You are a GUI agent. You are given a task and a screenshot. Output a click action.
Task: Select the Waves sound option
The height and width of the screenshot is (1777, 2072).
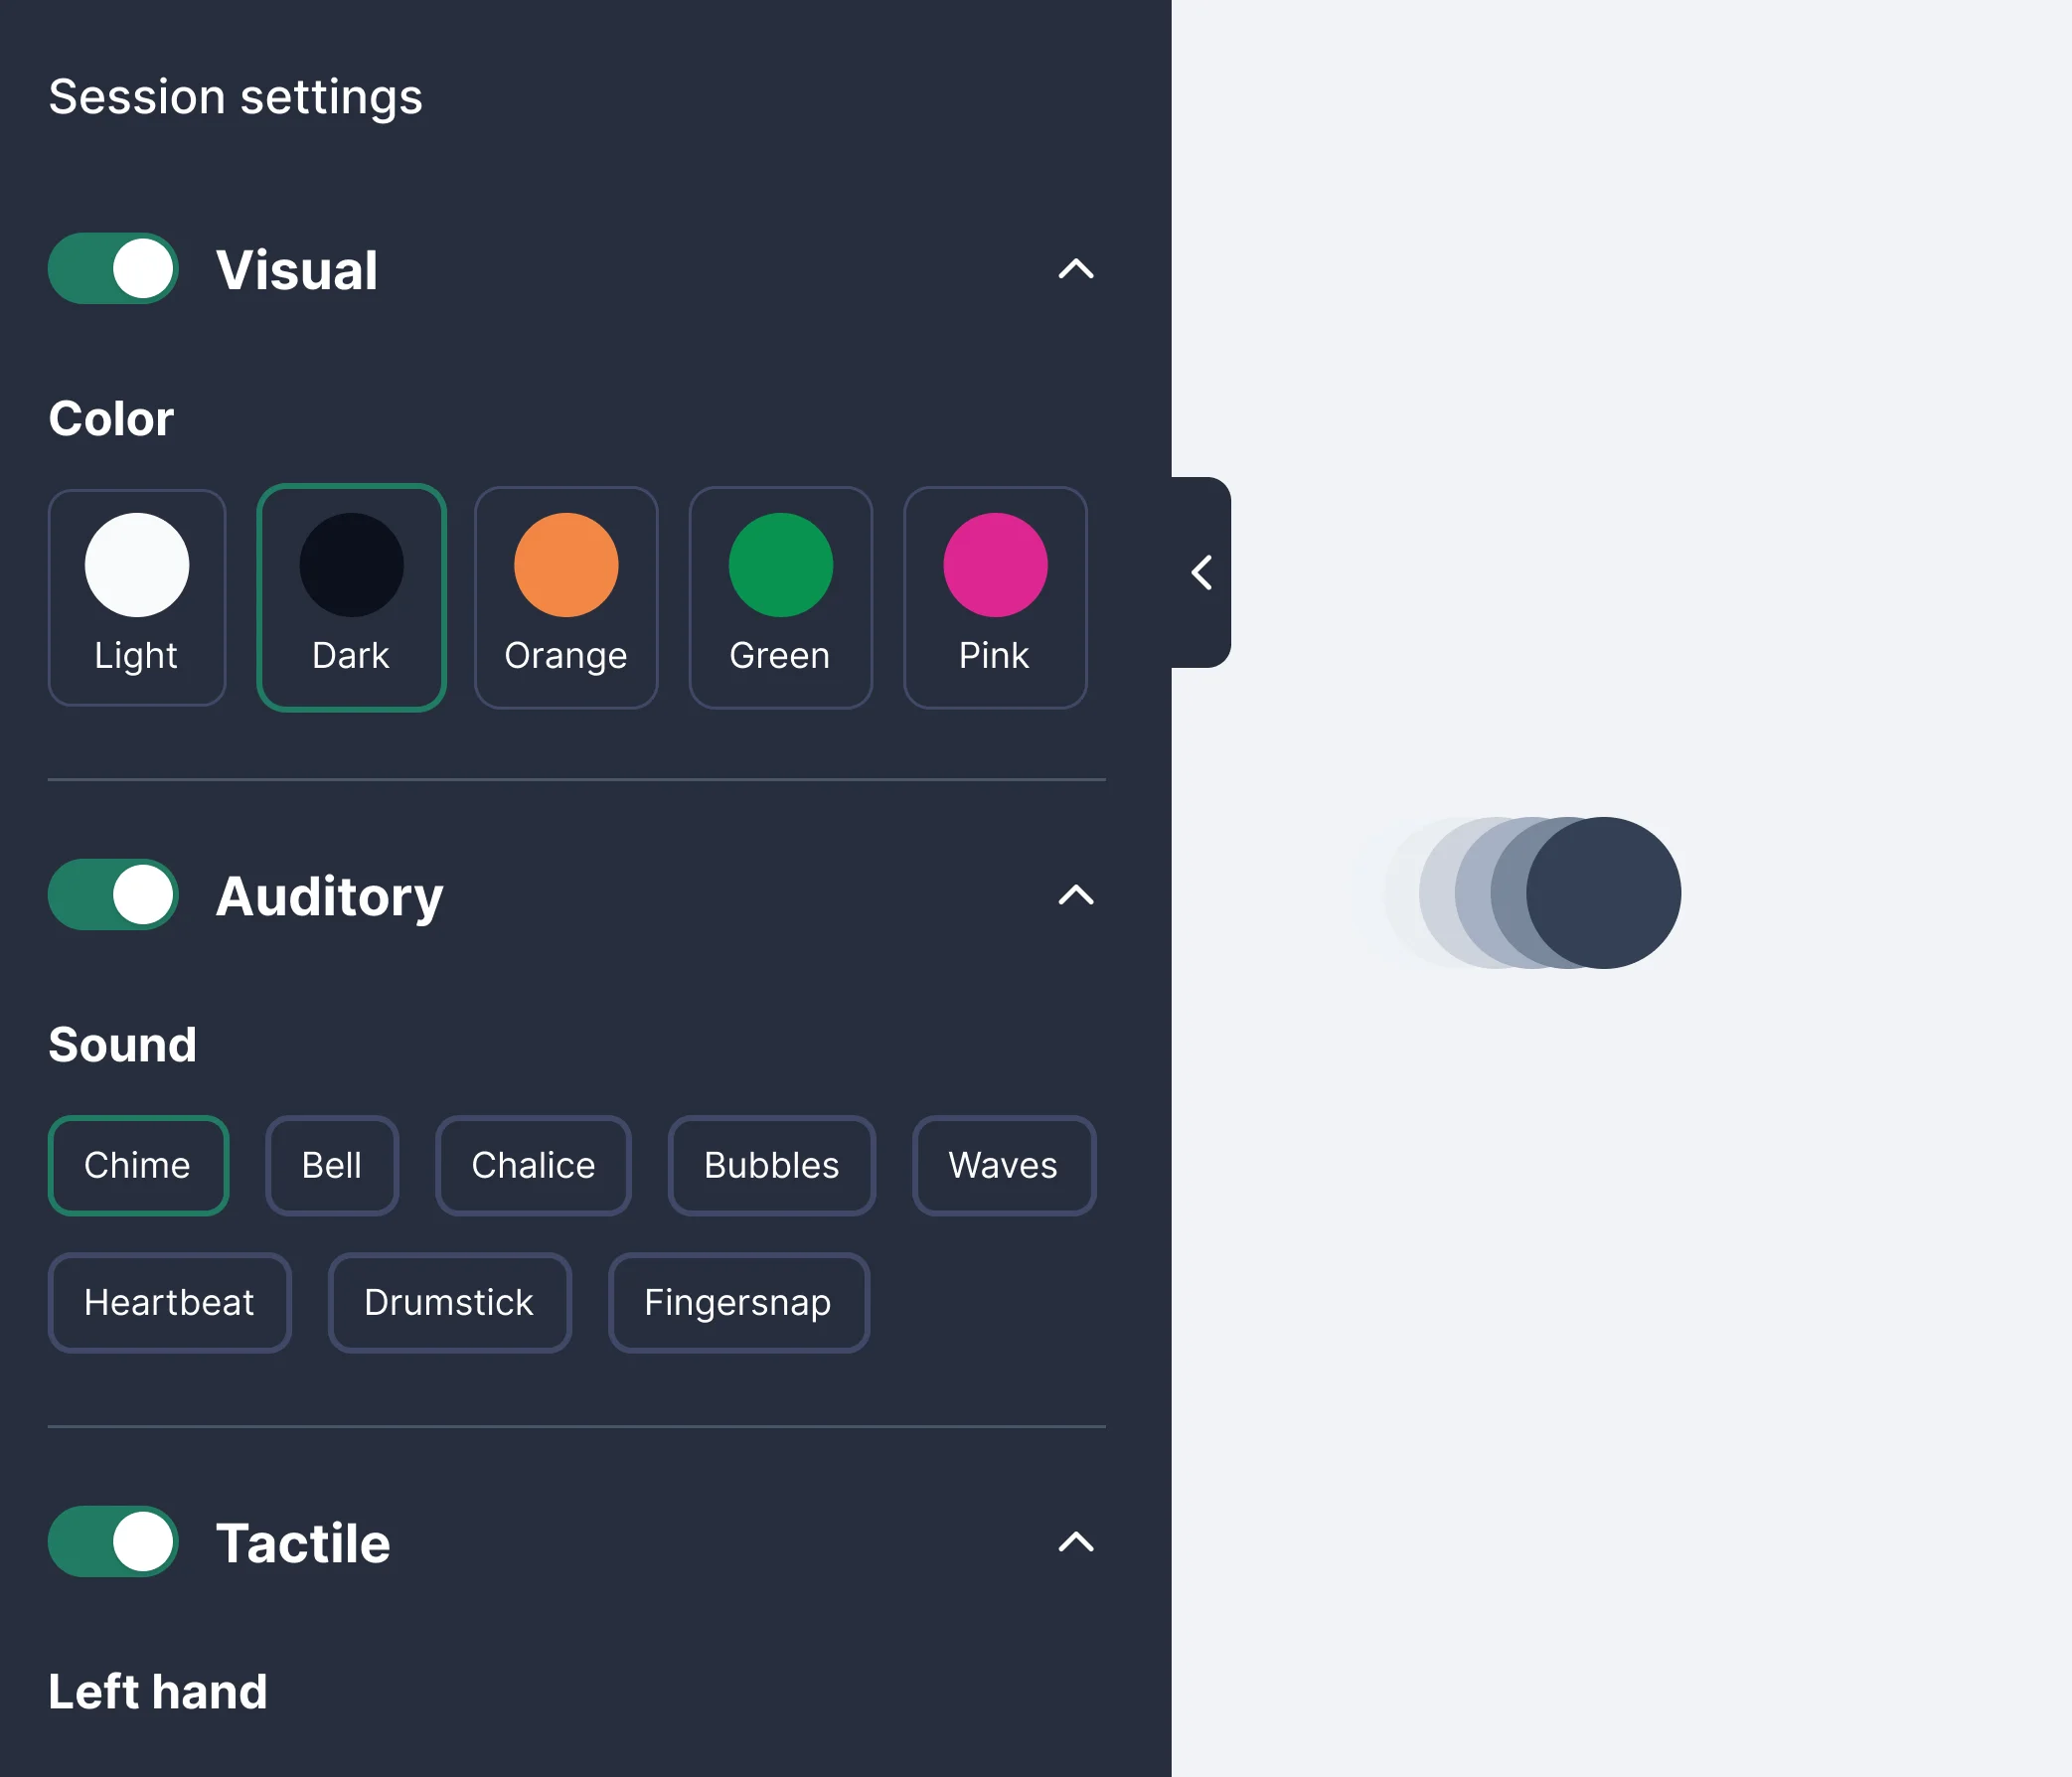coord(1003,1165)
